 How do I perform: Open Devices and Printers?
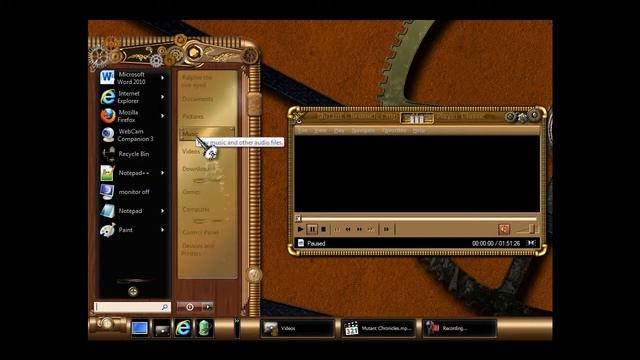click(x=198, y=249)
